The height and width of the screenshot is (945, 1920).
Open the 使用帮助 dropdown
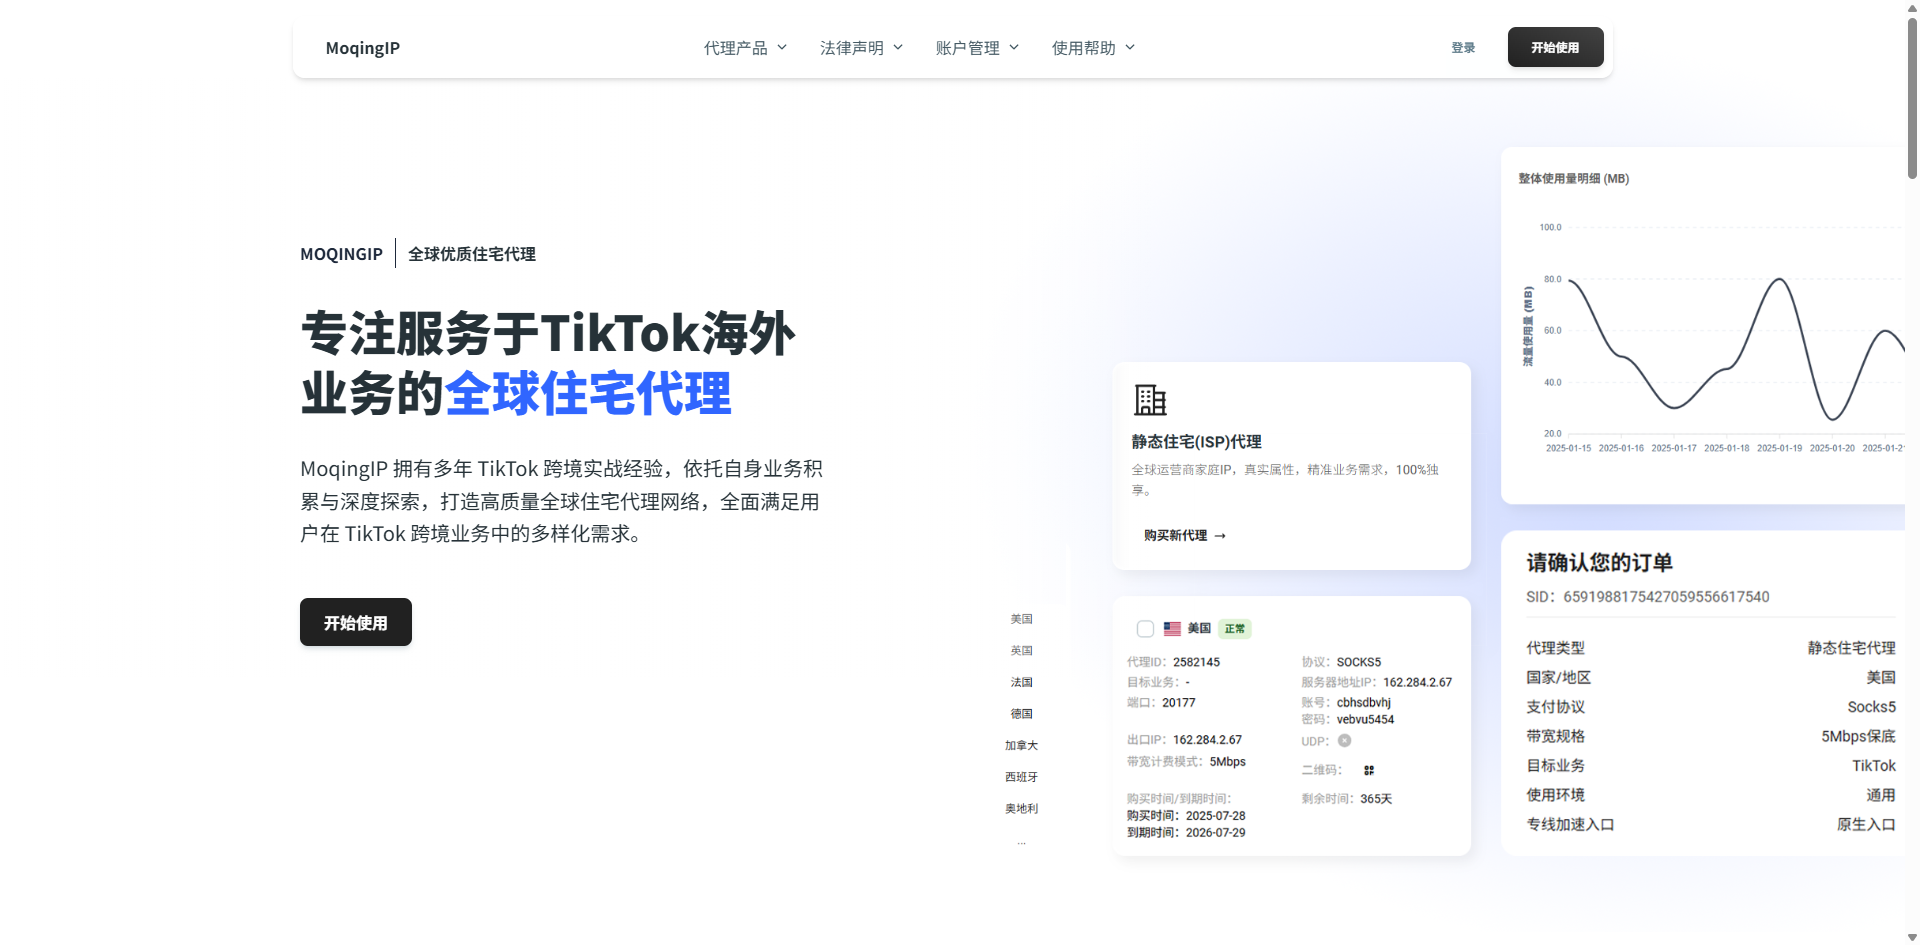point(1093,47)
